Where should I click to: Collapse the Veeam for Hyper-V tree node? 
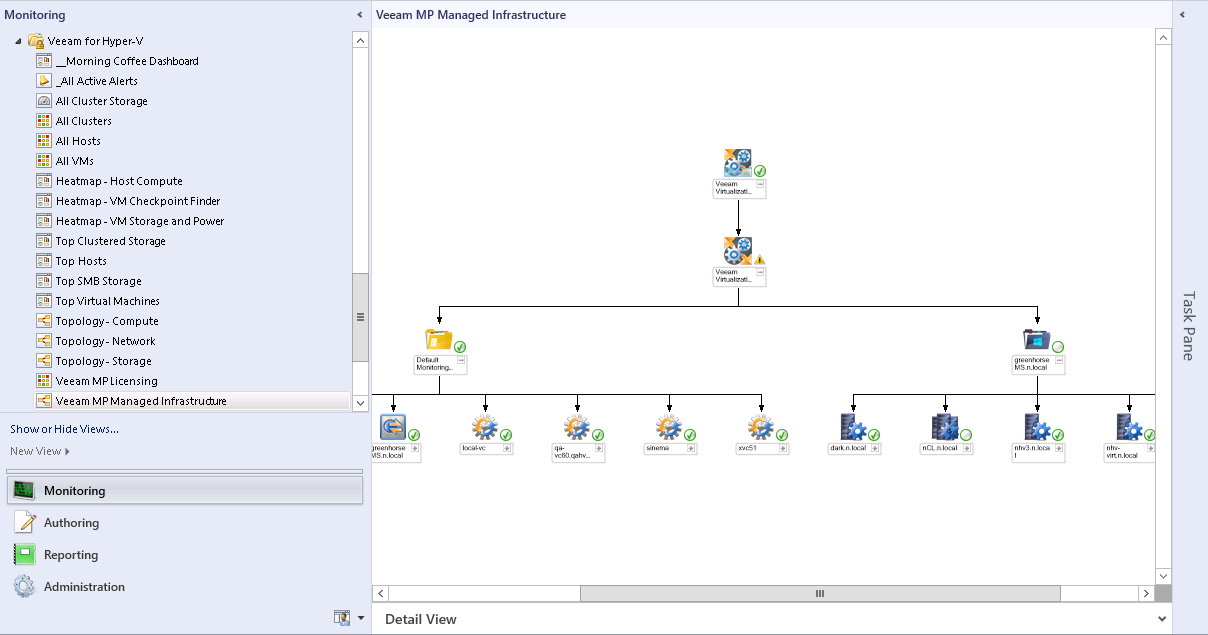point(19,41)
